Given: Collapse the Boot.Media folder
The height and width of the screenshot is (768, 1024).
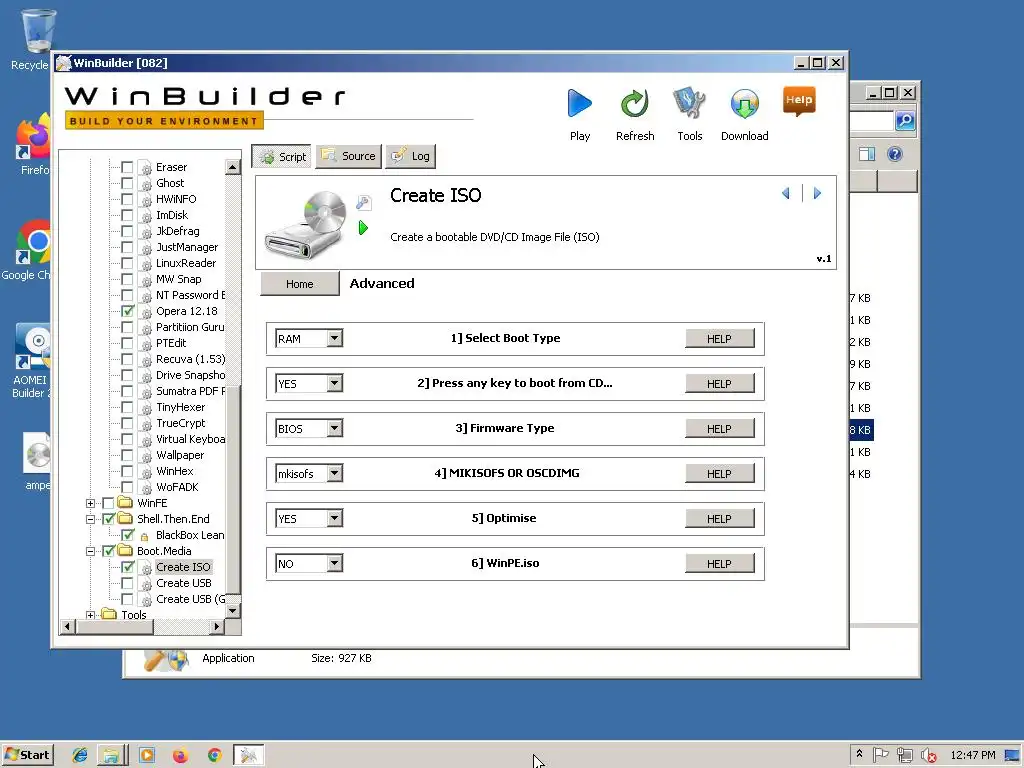Looking at the screenshot, I should click(x=90, y=551).
